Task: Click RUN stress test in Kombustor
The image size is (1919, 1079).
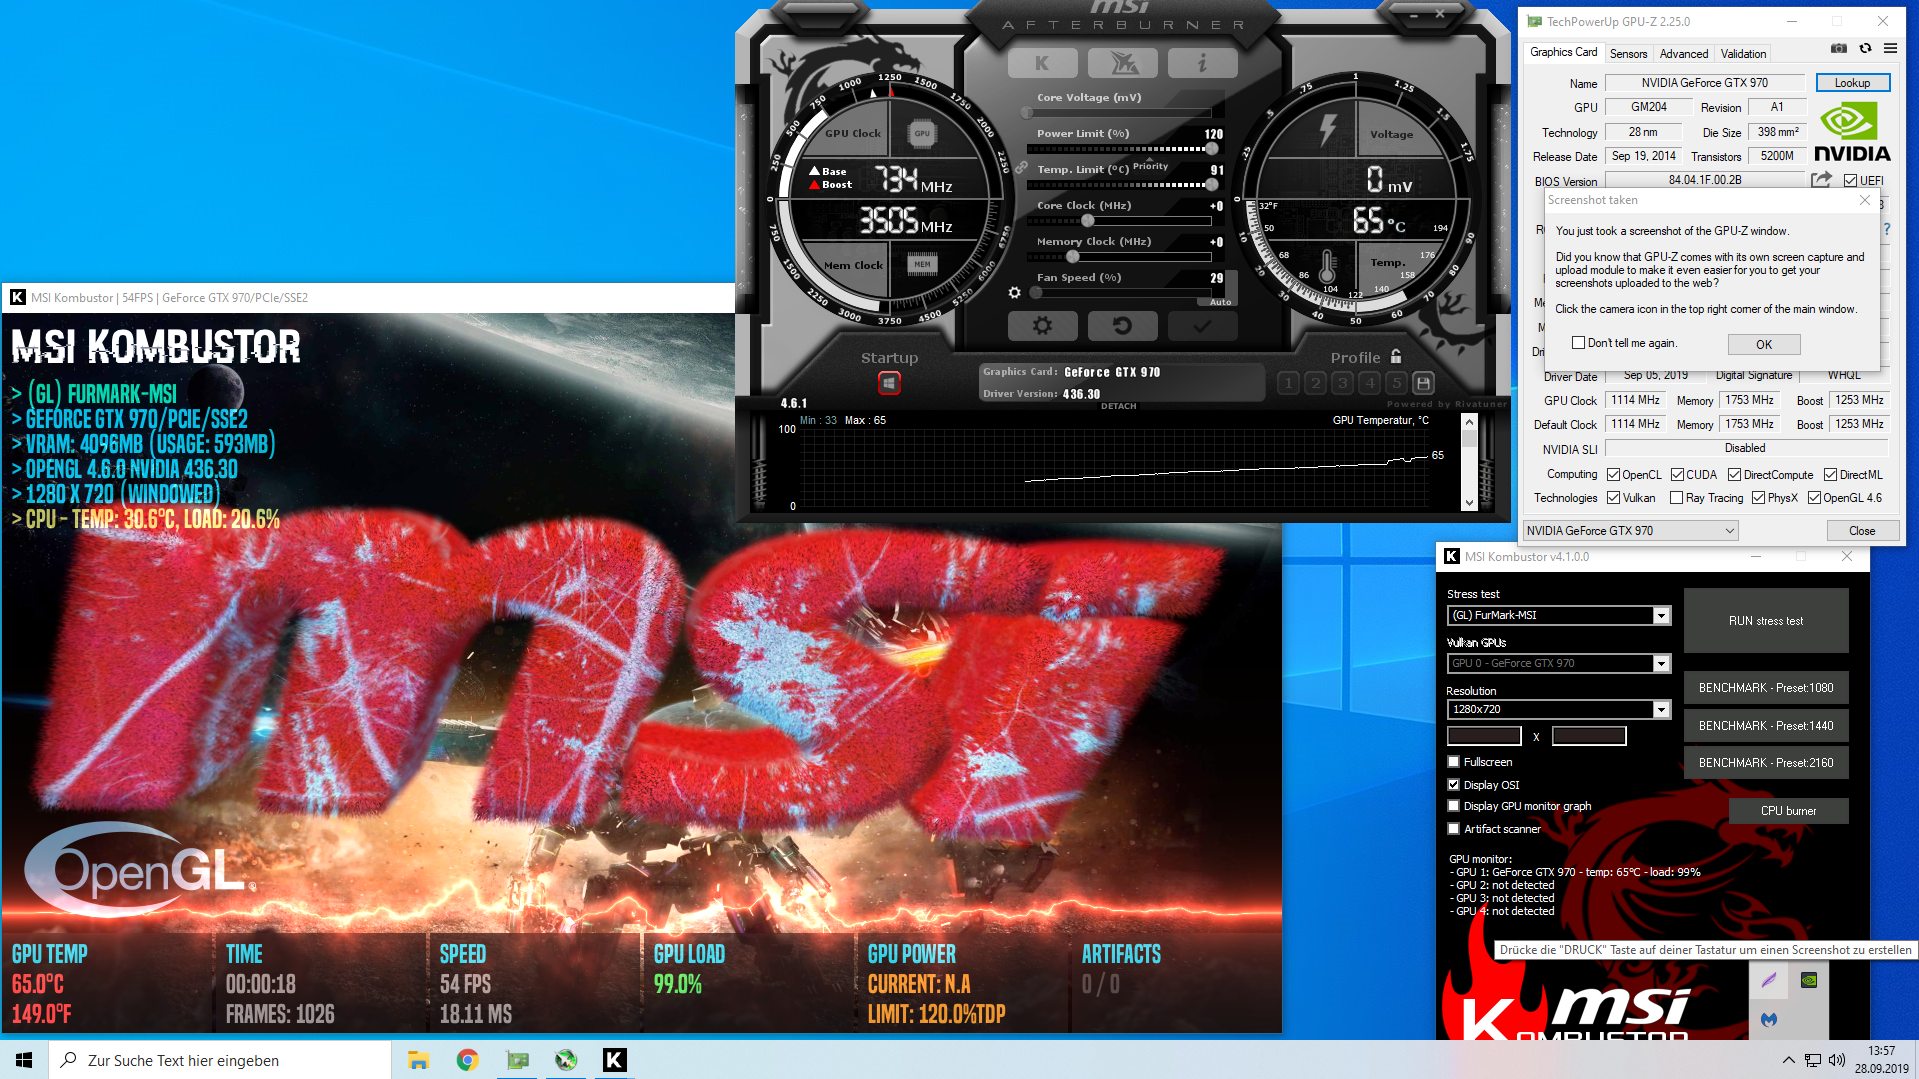Action: coord(1766,621)
